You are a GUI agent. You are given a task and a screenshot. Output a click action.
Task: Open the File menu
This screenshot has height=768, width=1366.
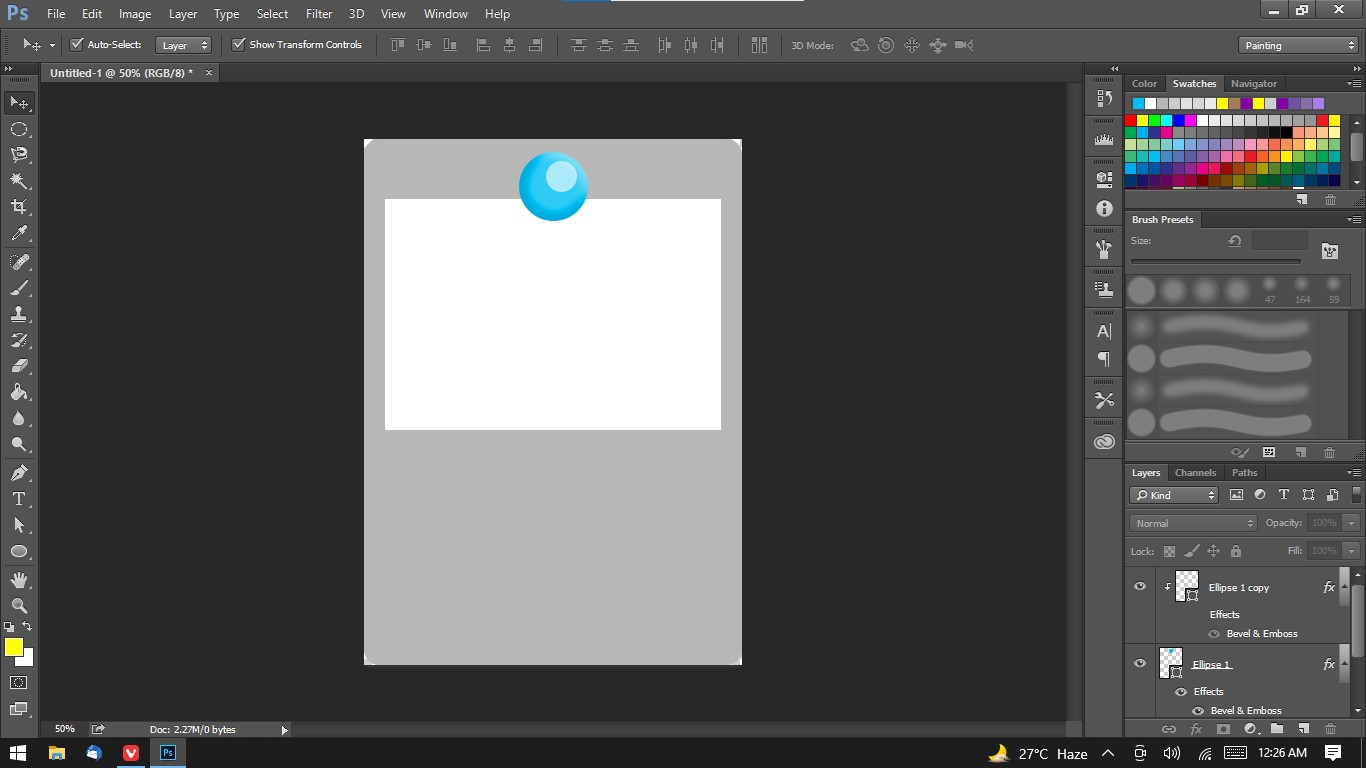pos(56,14)
